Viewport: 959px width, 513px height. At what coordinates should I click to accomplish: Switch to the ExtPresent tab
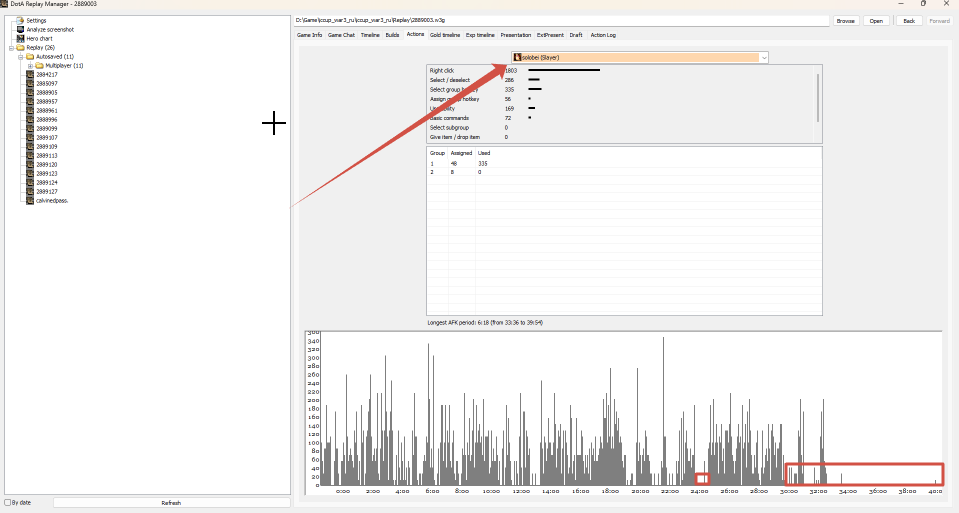tap(550, 35)
